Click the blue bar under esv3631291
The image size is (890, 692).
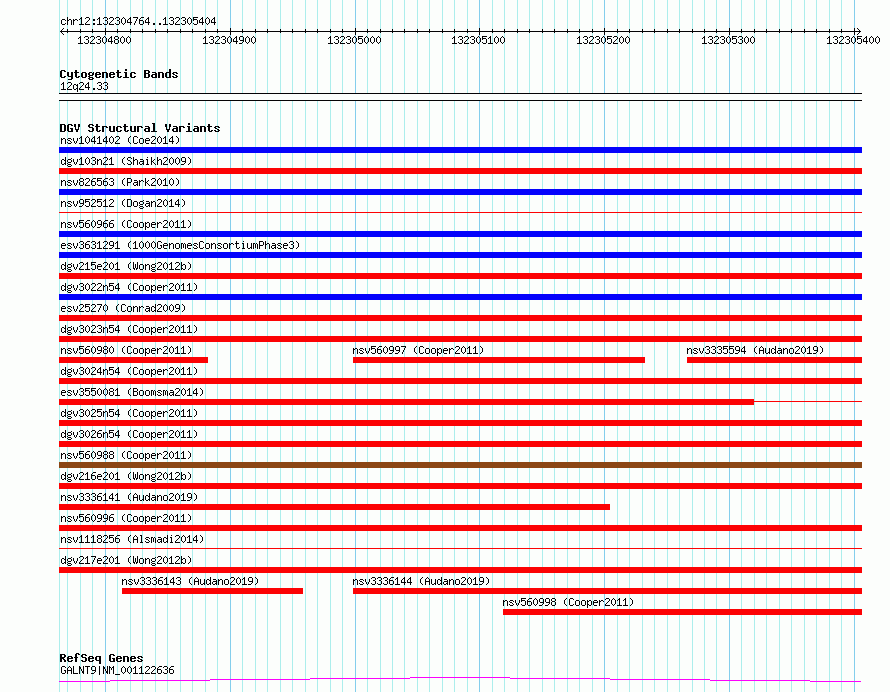pyautogui.click(x=460, y=255)
